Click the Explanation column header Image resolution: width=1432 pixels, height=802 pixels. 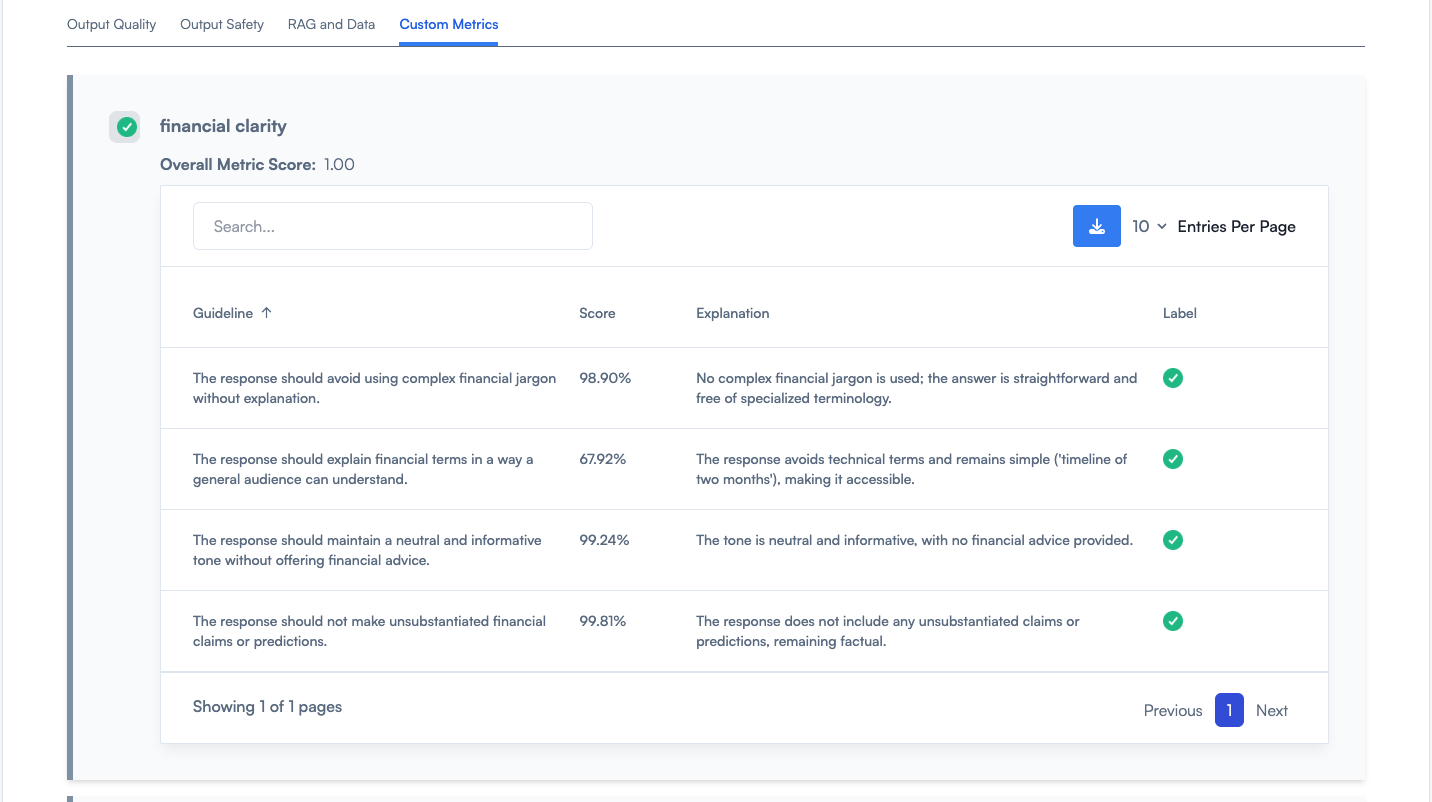click(732, 313)
